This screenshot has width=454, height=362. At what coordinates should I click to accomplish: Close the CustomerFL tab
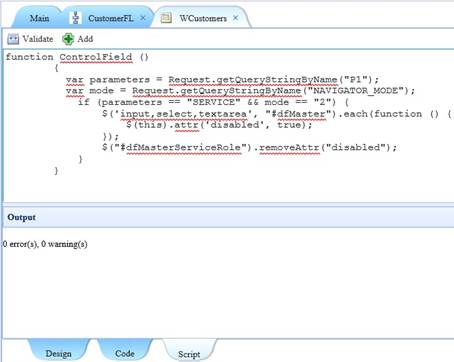click(x=143, y=18)
